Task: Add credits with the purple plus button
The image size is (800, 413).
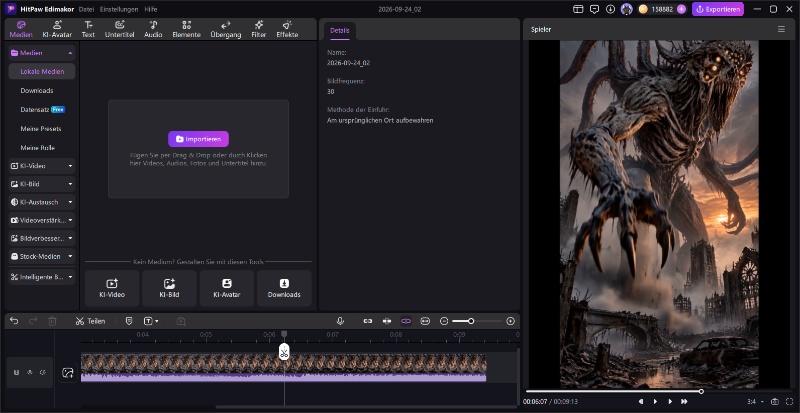Action: [681, 9]
